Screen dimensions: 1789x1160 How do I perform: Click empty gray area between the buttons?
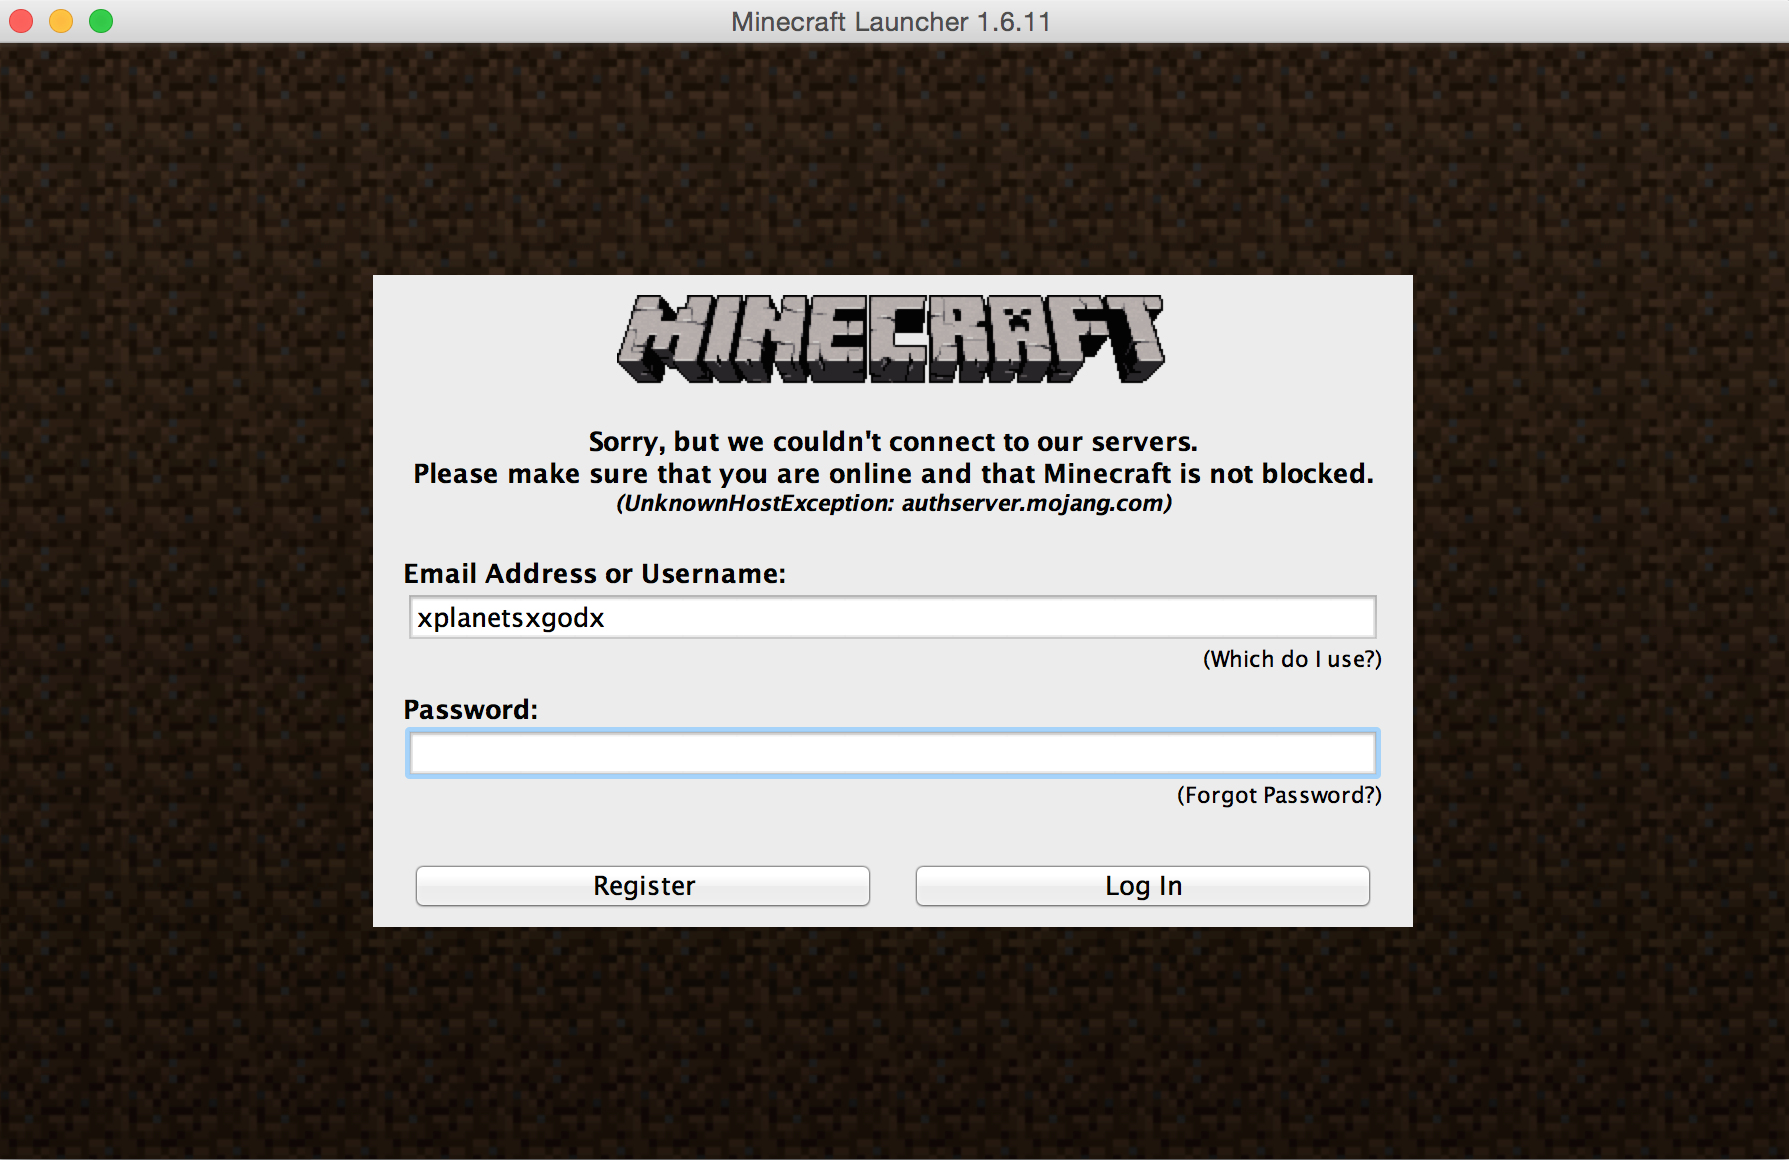(893, 886)
